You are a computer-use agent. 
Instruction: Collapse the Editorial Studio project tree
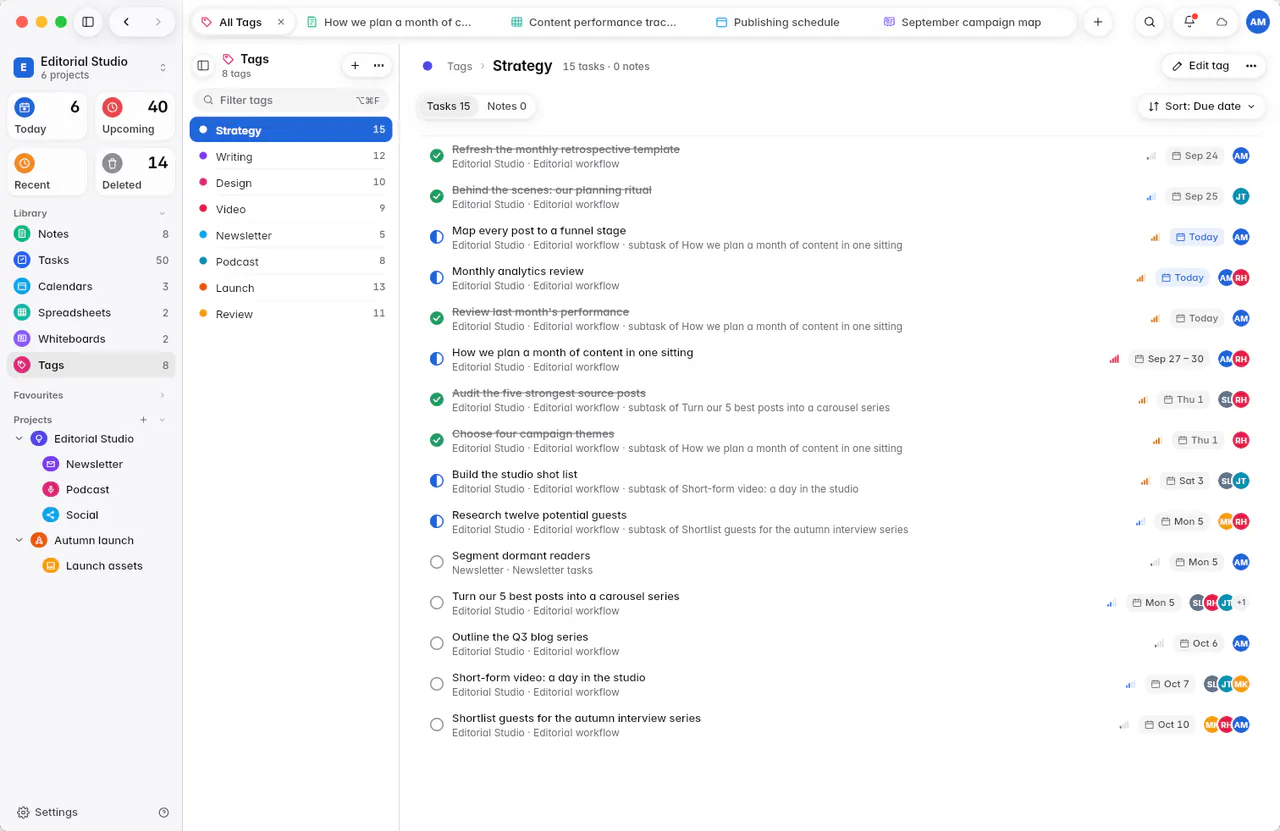[19, 439]
